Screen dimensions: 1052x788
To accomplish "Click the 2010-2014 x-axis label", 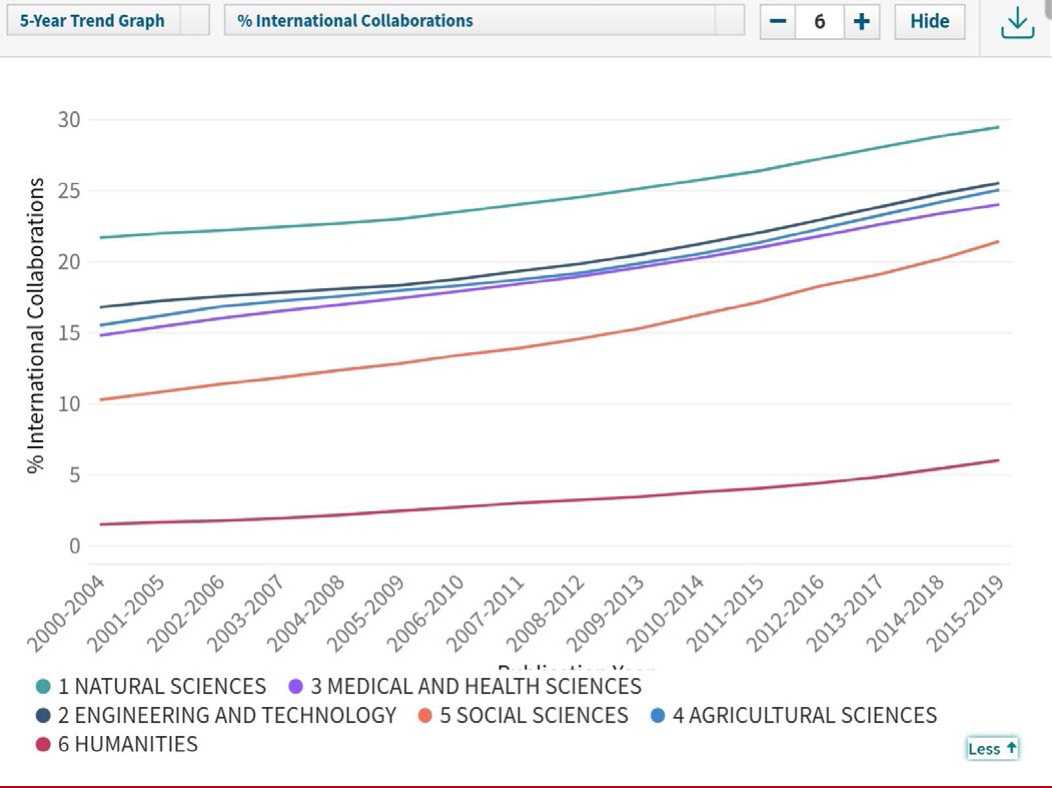I will [665, 613].
